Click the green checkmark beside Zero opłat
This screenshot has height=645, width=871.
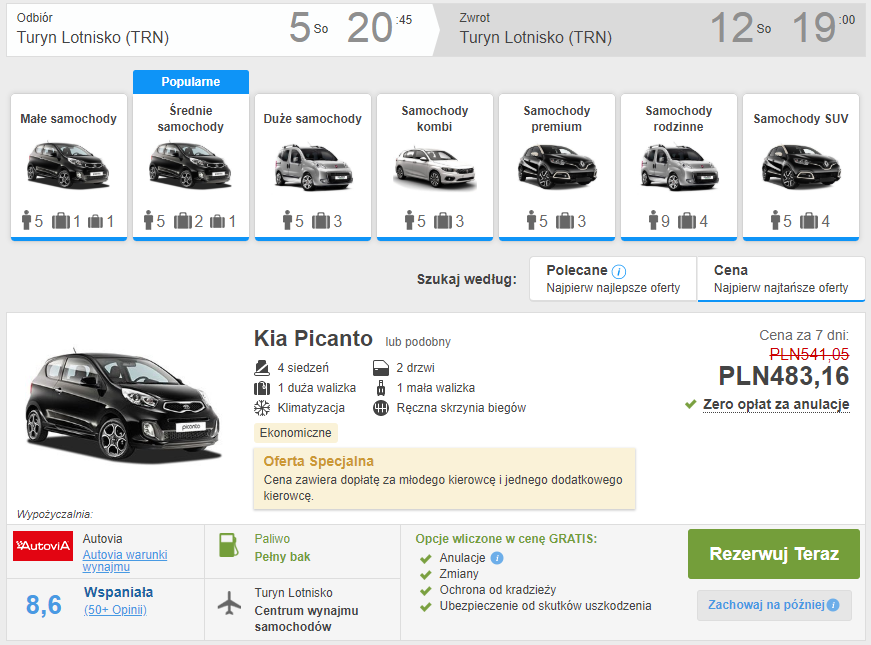point(690,404)
